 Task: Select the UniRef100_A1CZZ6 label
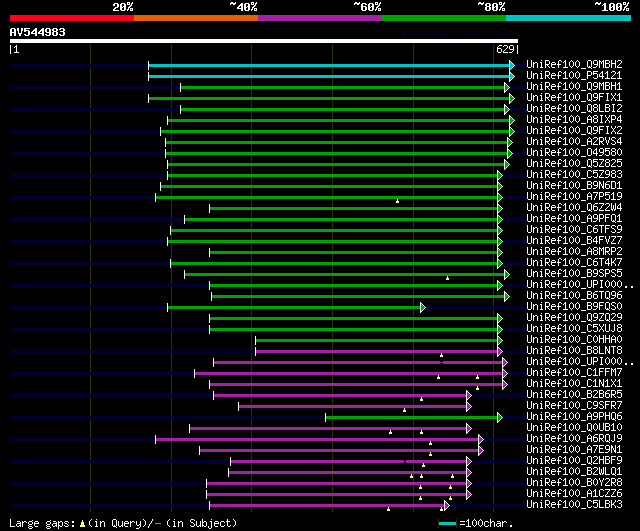pos(574,494)
